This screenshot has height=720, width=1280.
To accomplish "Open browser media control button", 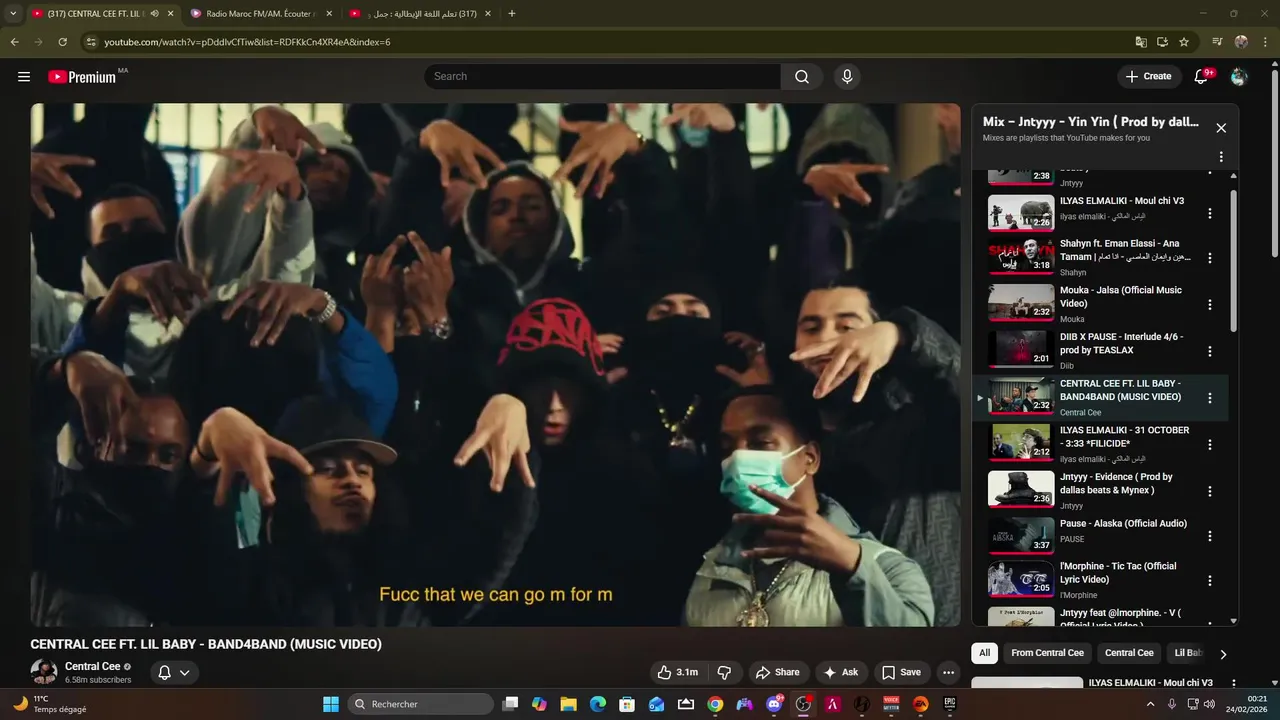I will [1217, 42].
